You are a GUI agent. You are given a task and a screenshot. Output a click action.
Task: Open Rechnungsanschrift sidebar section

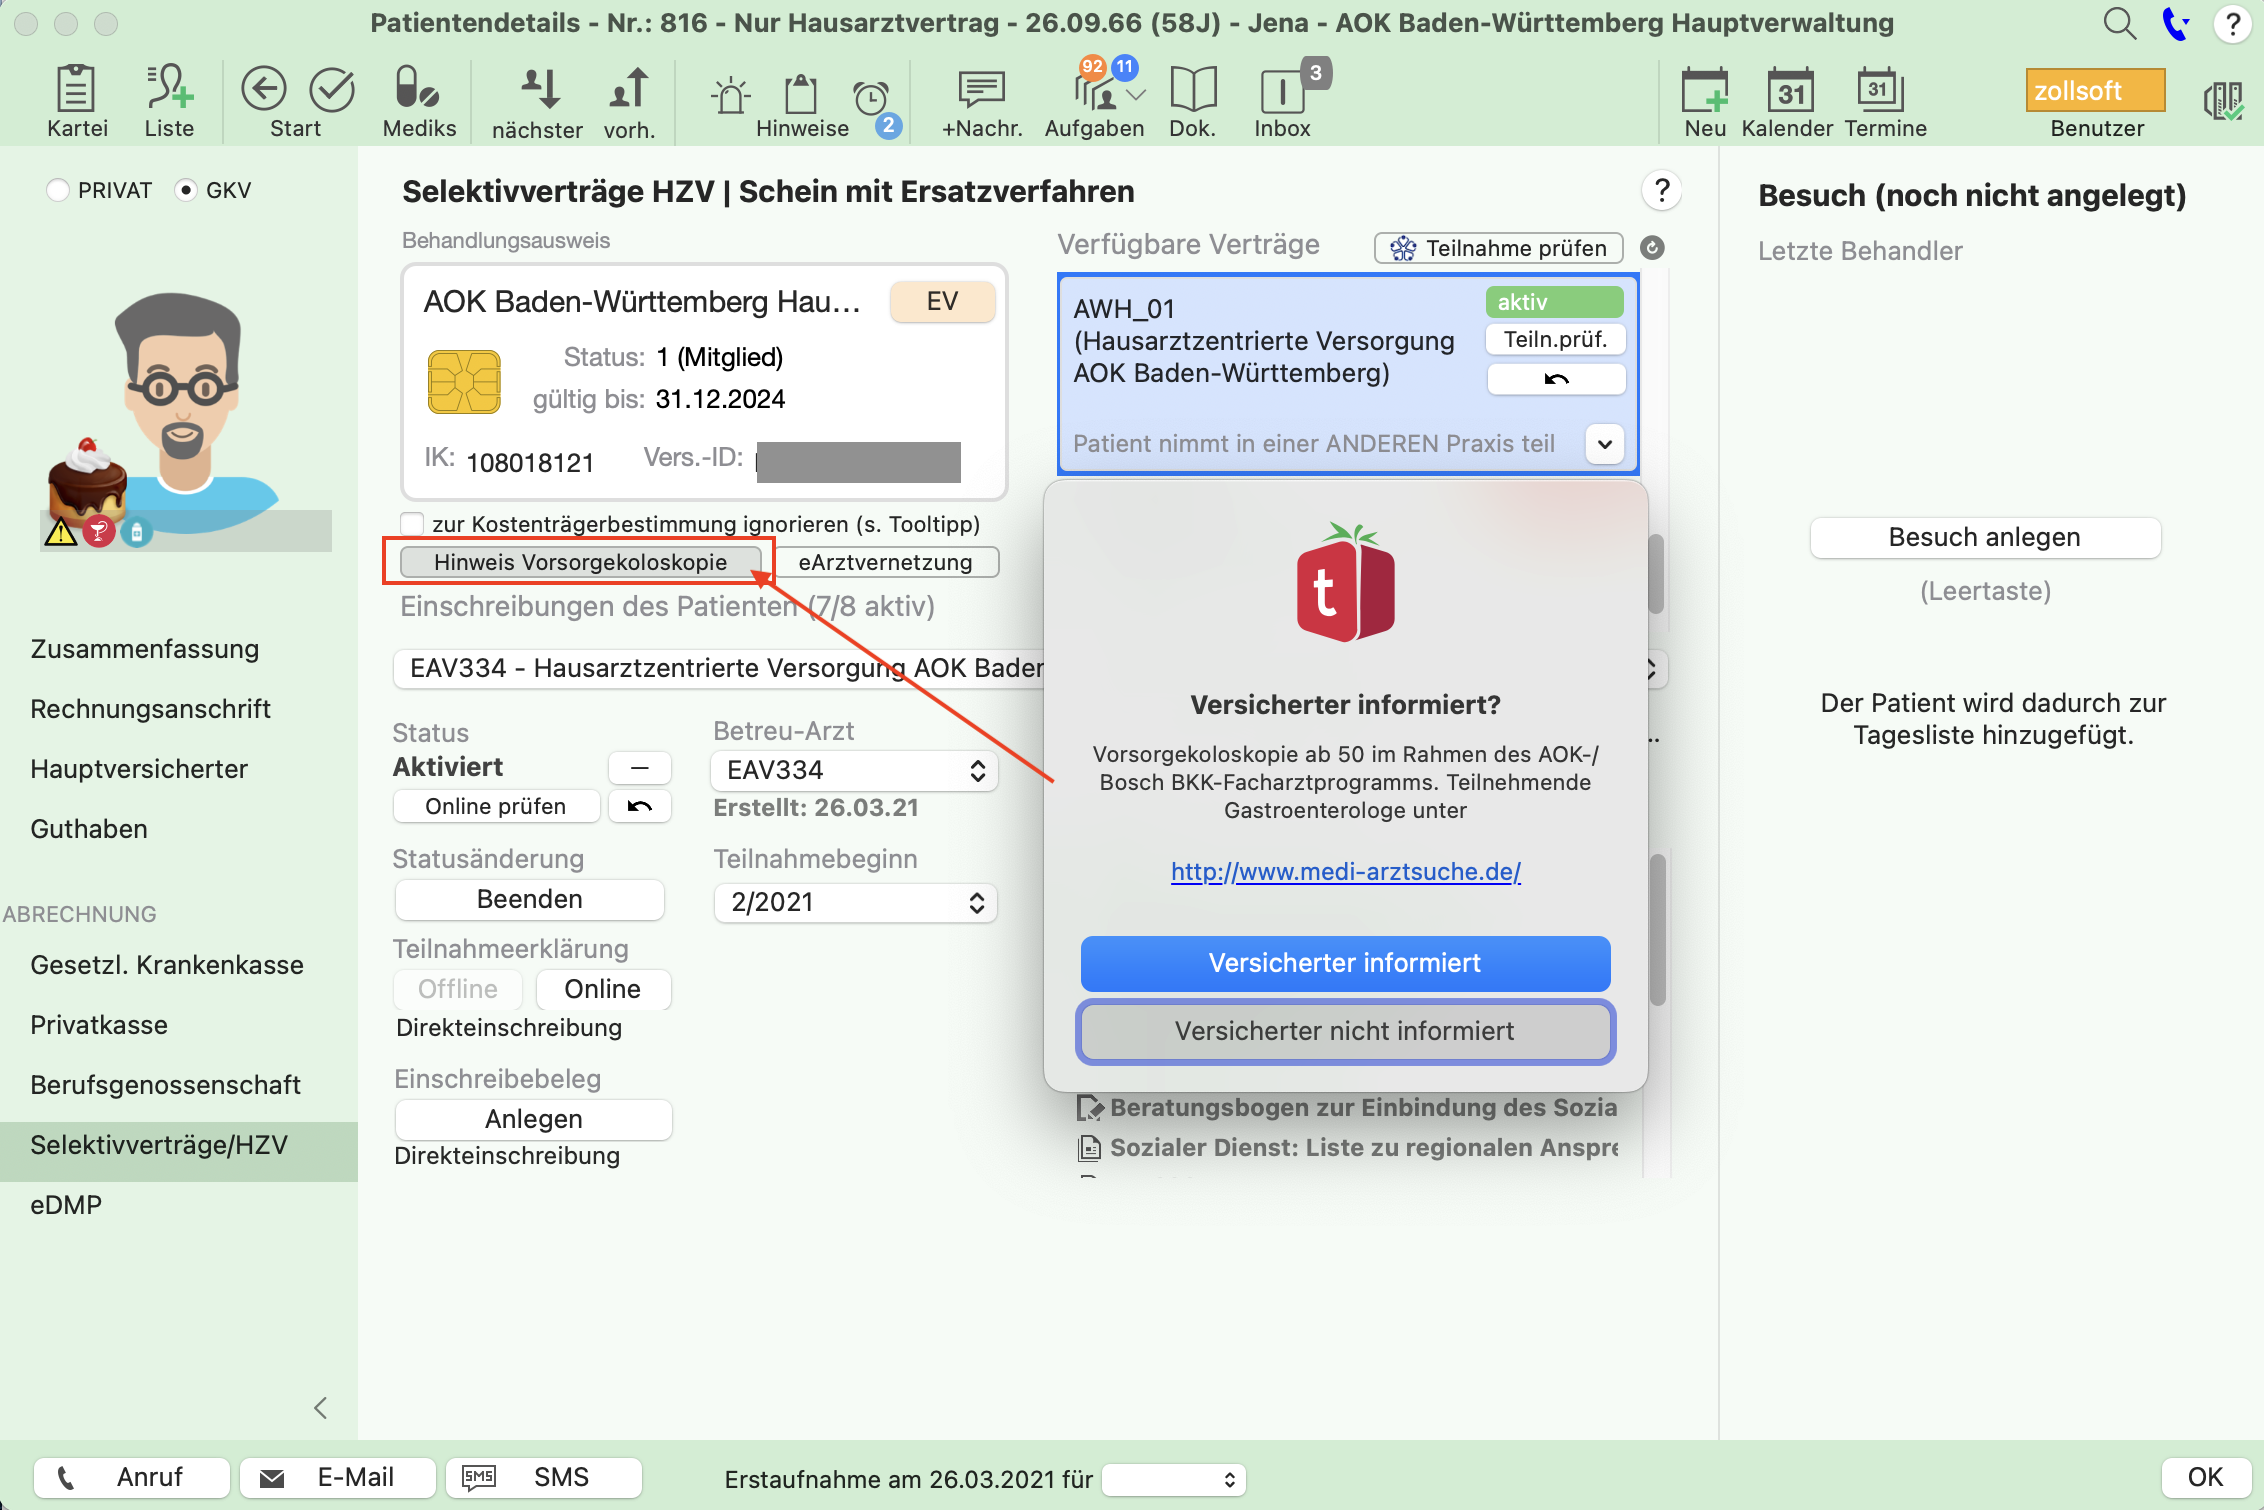coord(151,709)
